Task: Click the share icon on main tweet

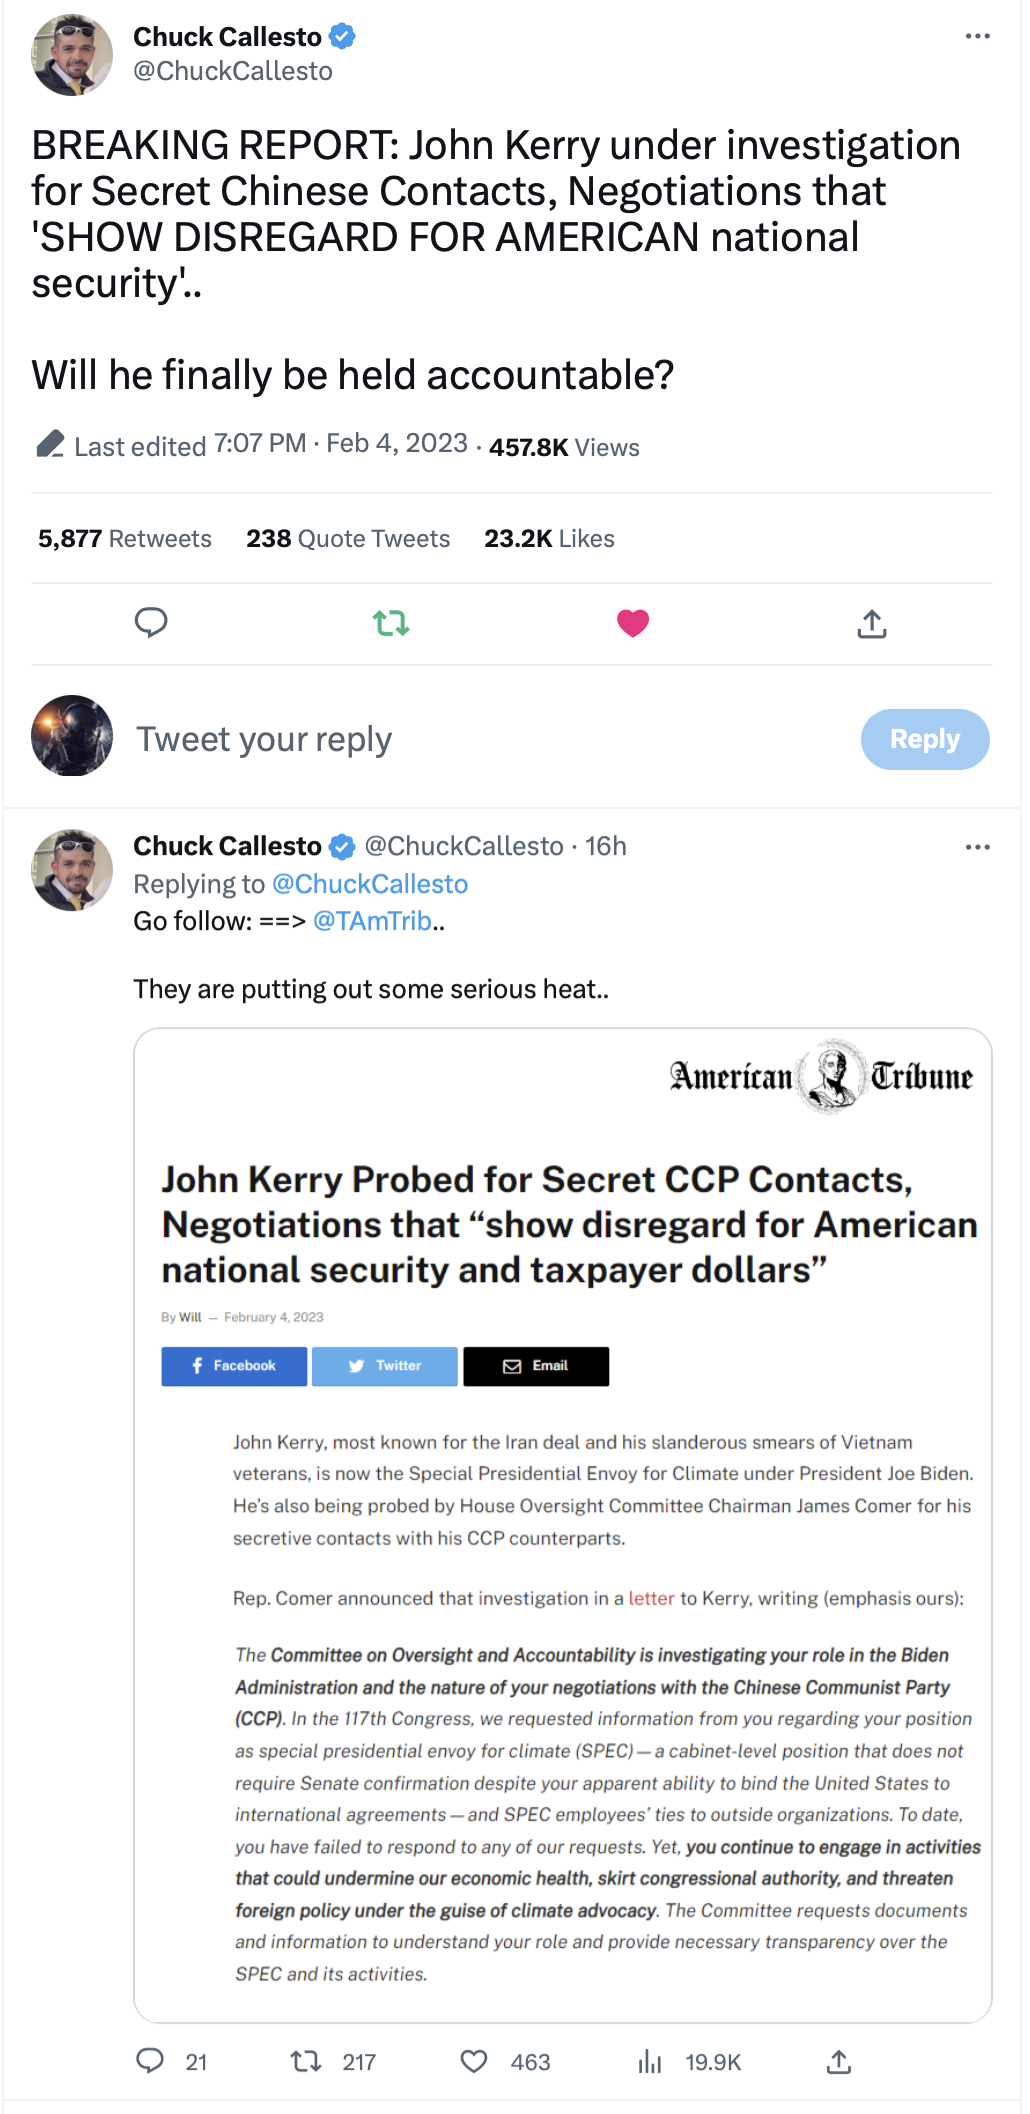Action: (x=872, y=624)
